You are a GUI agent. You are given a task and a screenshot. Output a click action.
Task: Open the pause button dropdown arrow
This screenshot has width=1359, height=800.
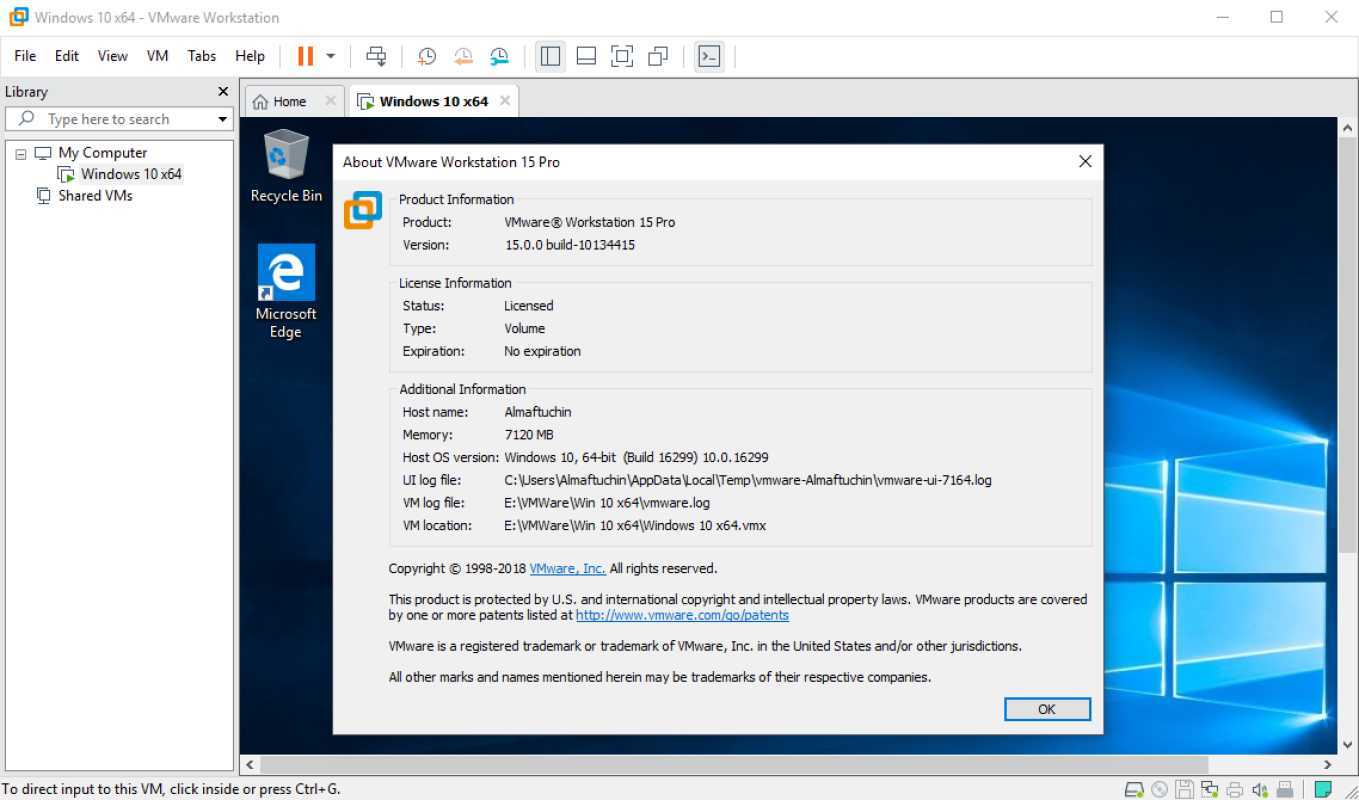(x=330, y=57)
